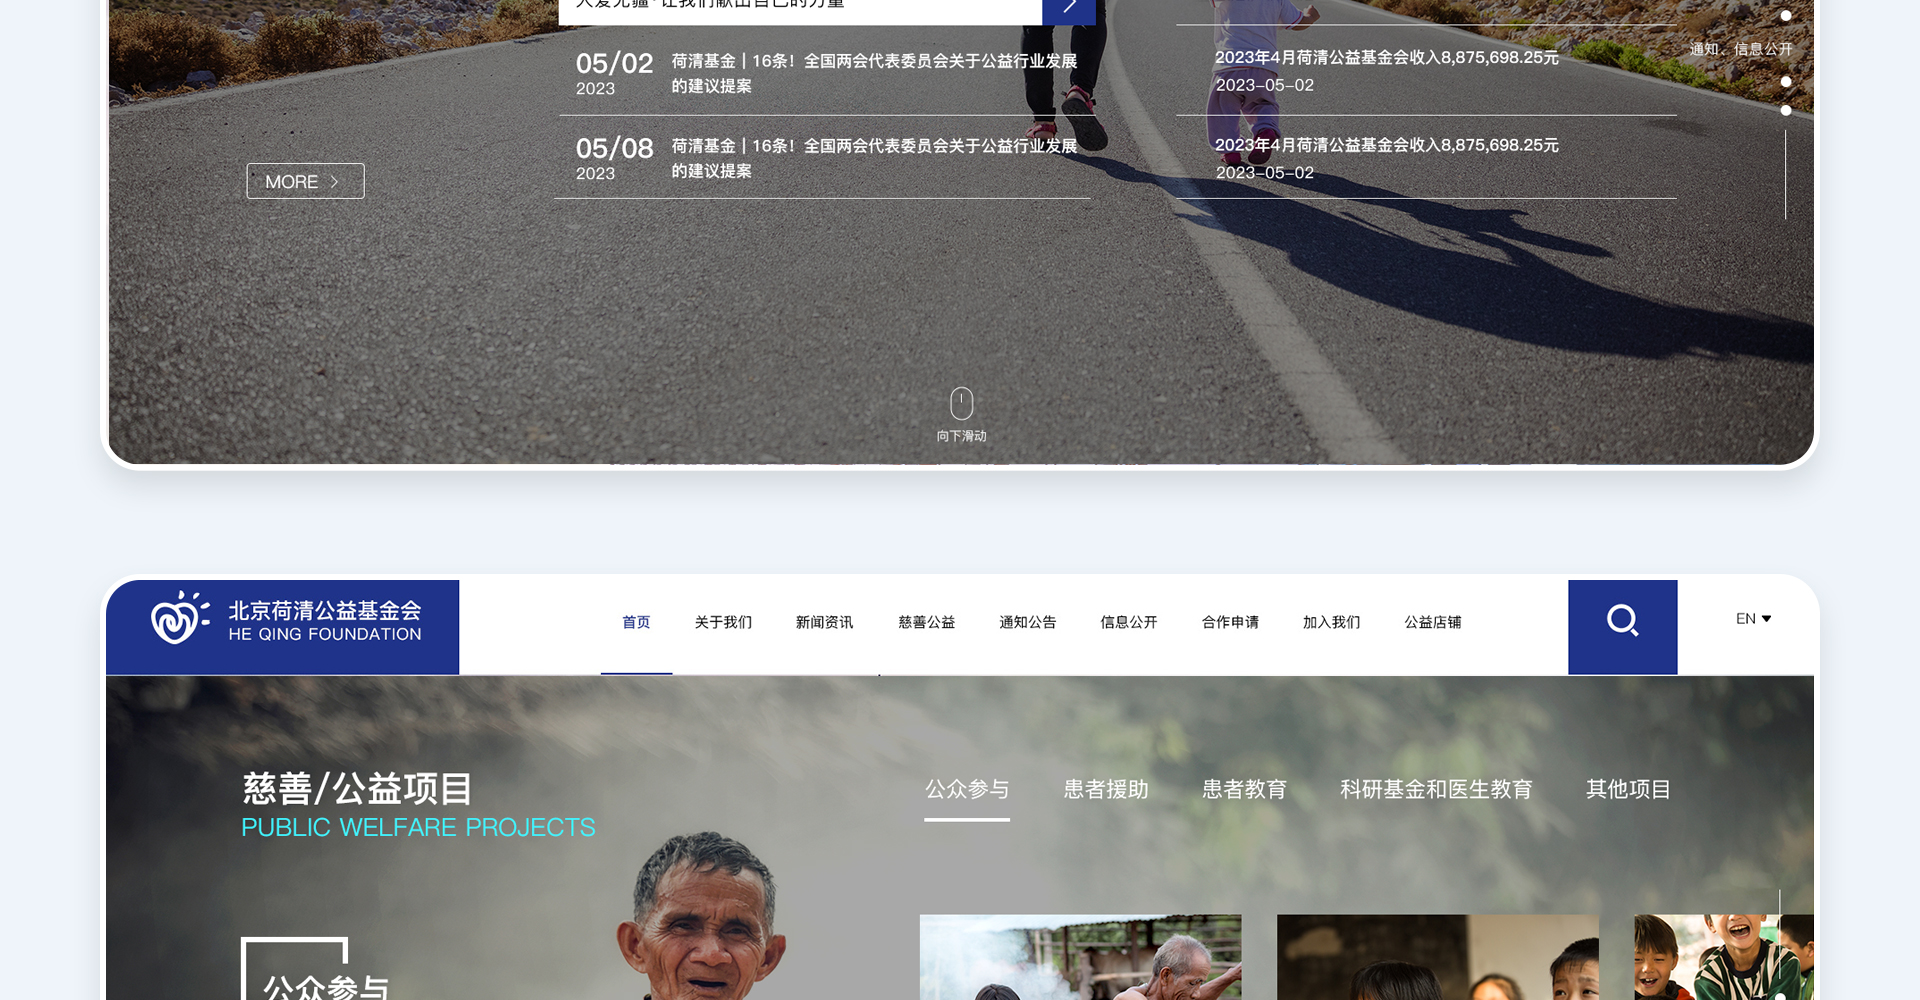The image size is (1920, 1000).
Task: Open the 加入我们 menu item
Action: click(1331, 622)
